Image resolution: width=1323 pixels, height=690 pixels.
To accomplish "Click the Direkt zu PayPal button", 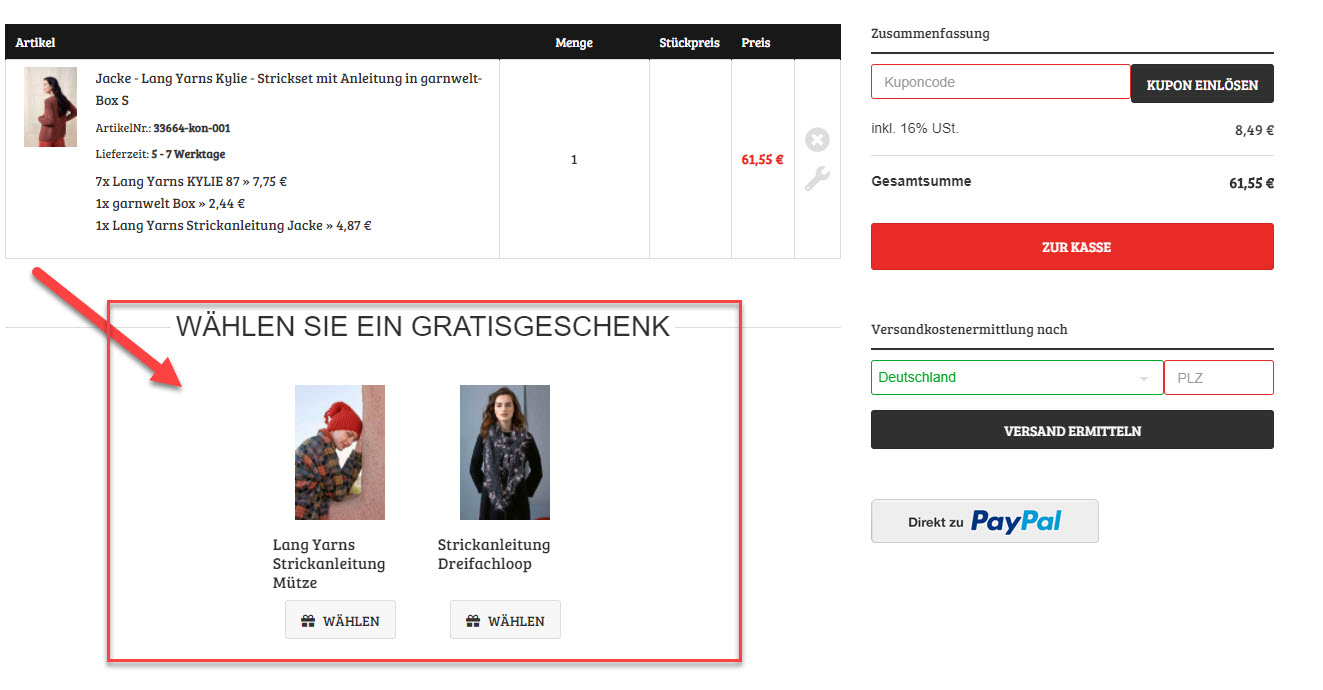I will click(985, 521).
